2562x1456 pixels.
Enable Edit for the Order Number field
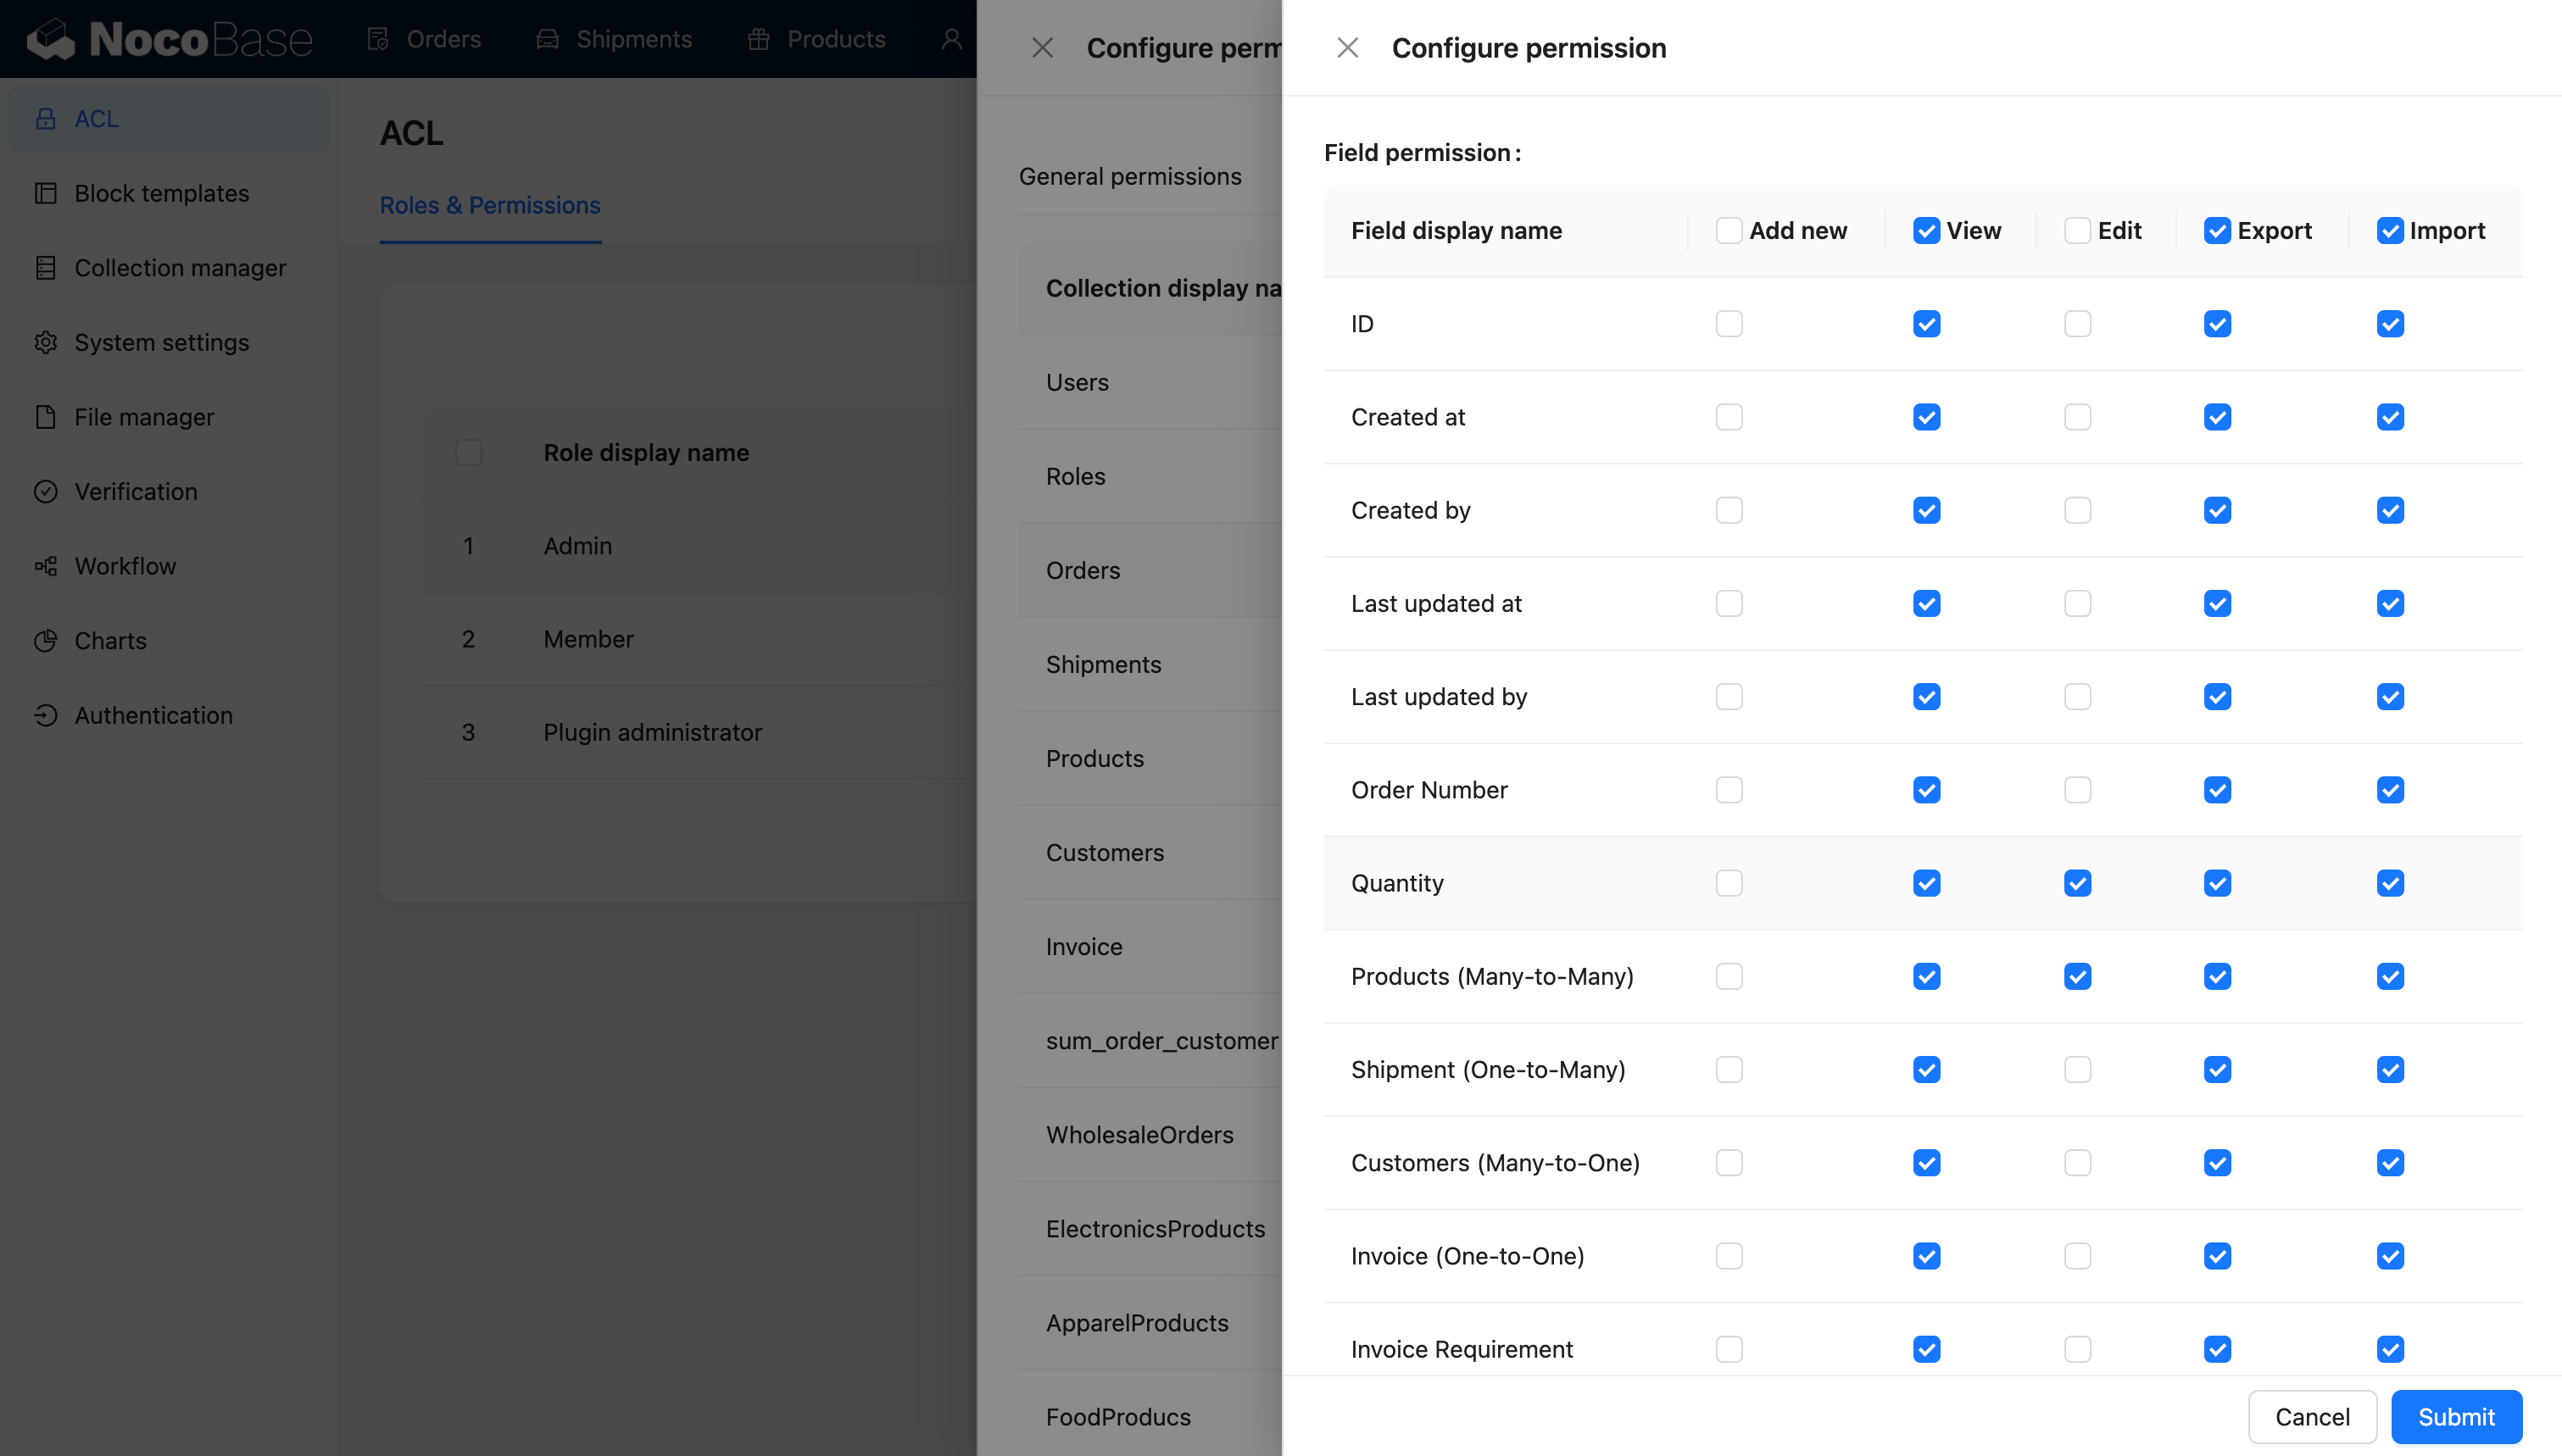coord(2077,790)
